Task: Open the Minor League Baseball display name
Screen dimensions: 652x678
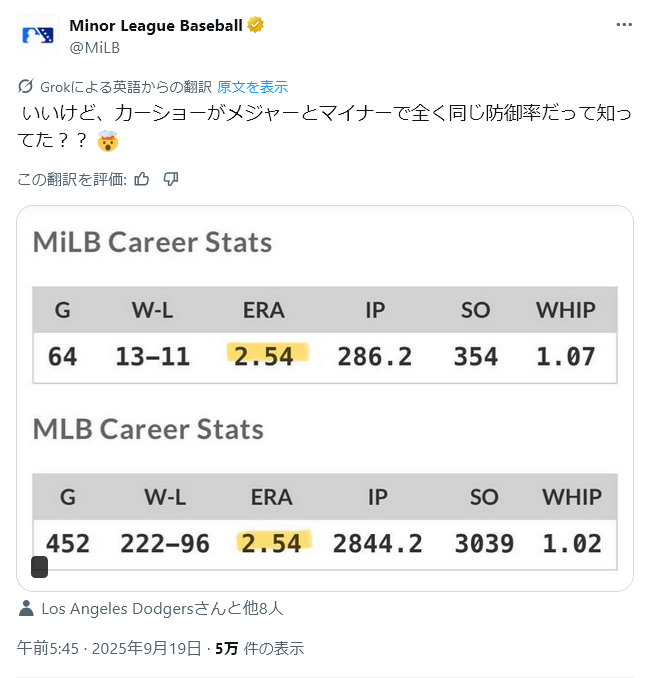Action: (156, 26)
